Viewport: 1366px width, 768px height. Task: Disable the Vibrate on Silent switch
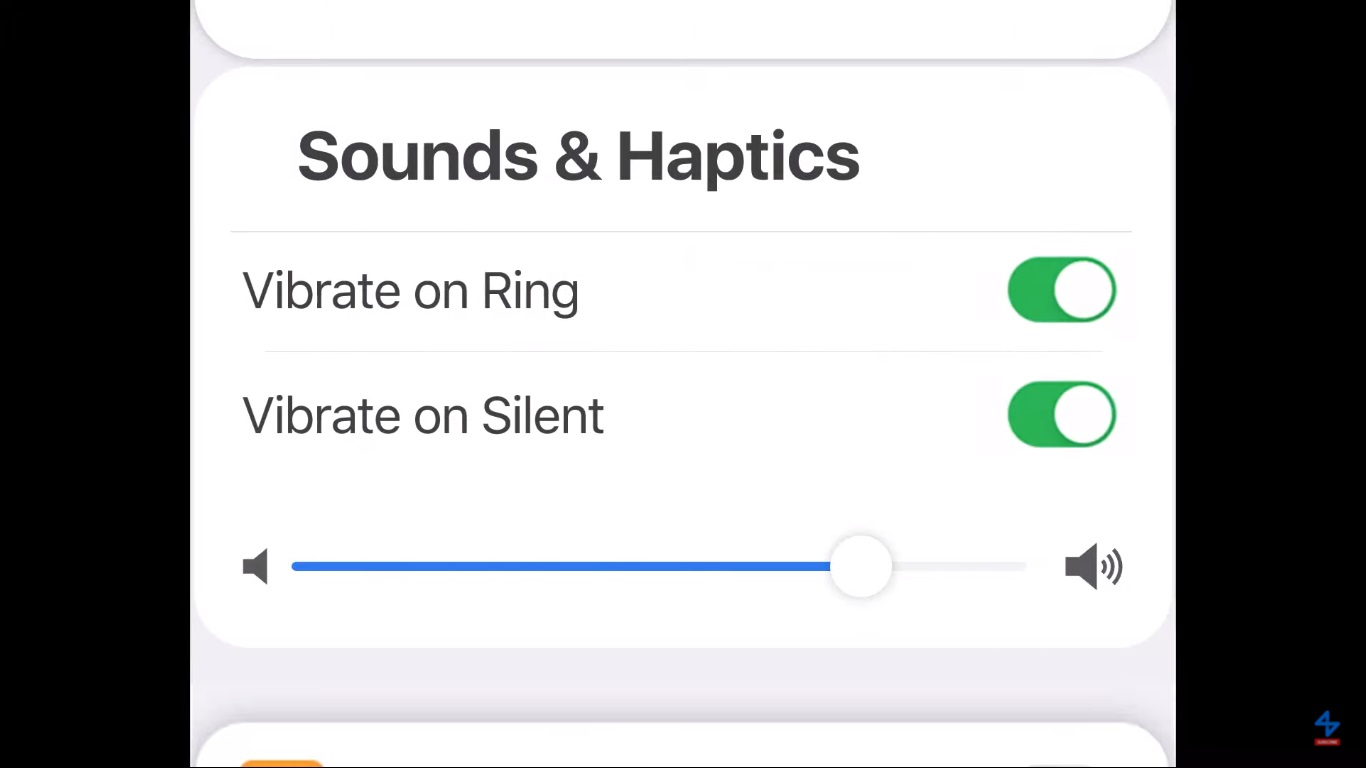coord(1061,414)
